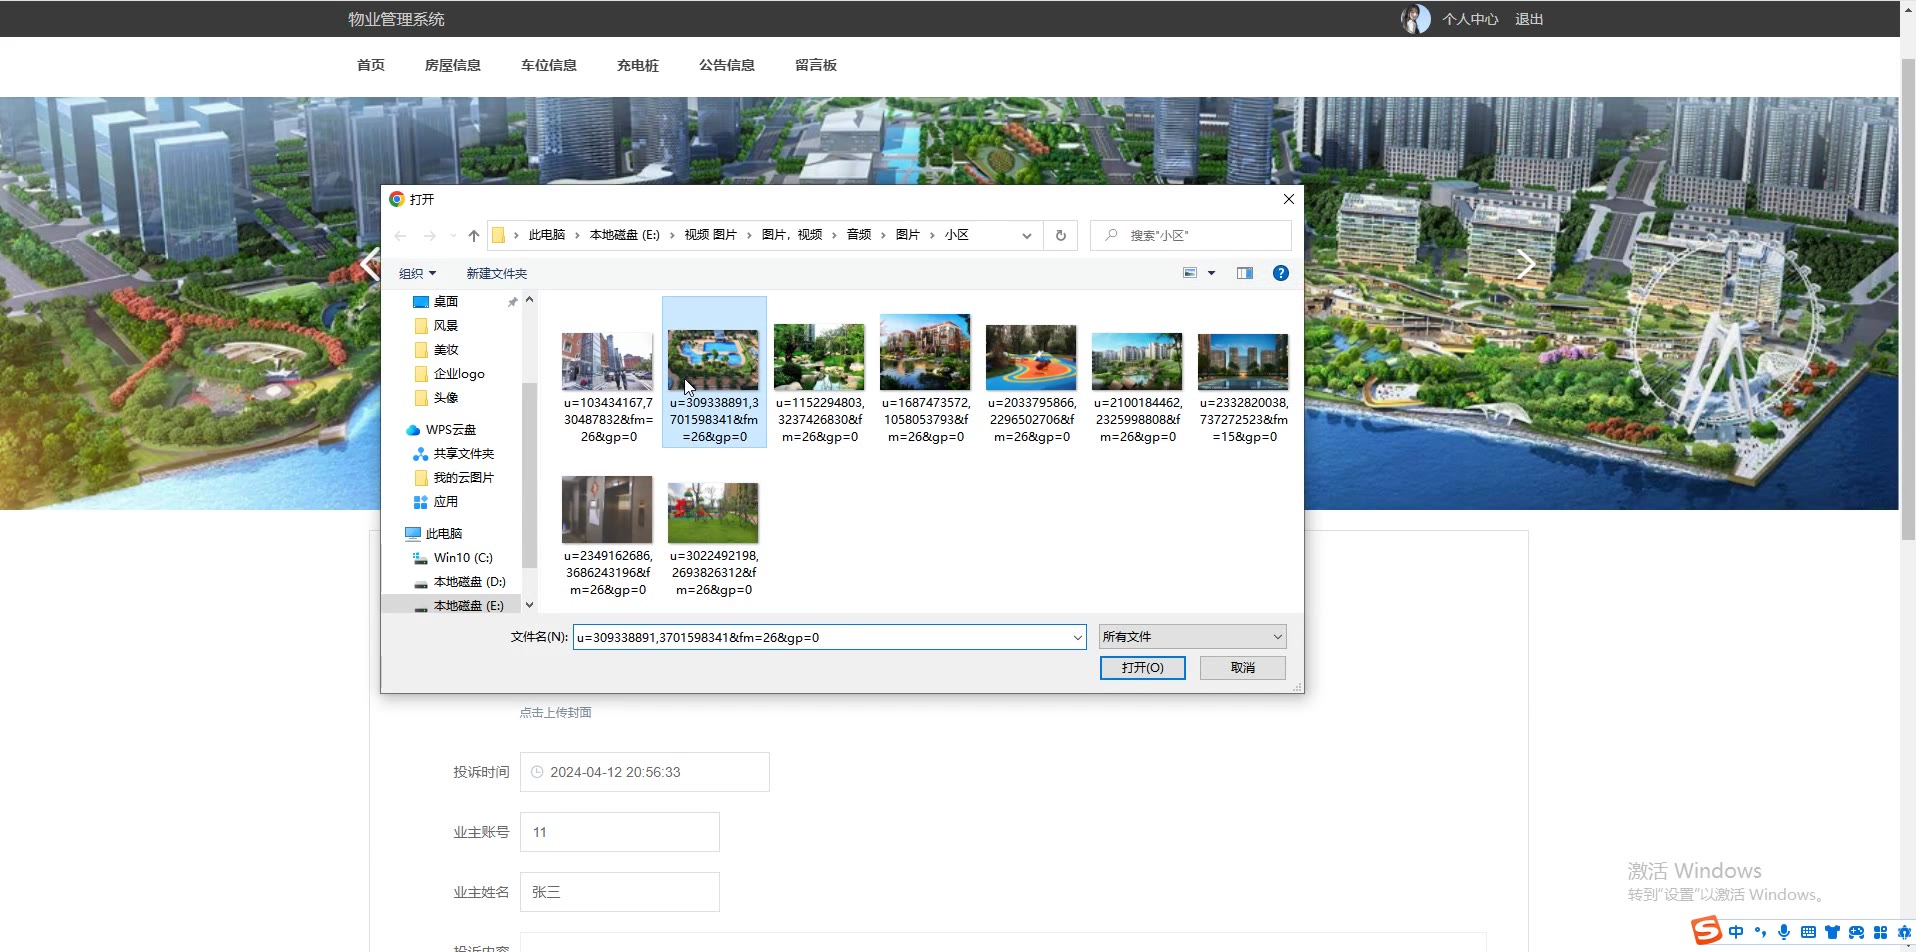Open the 充电桩 navigation tab

637,65
